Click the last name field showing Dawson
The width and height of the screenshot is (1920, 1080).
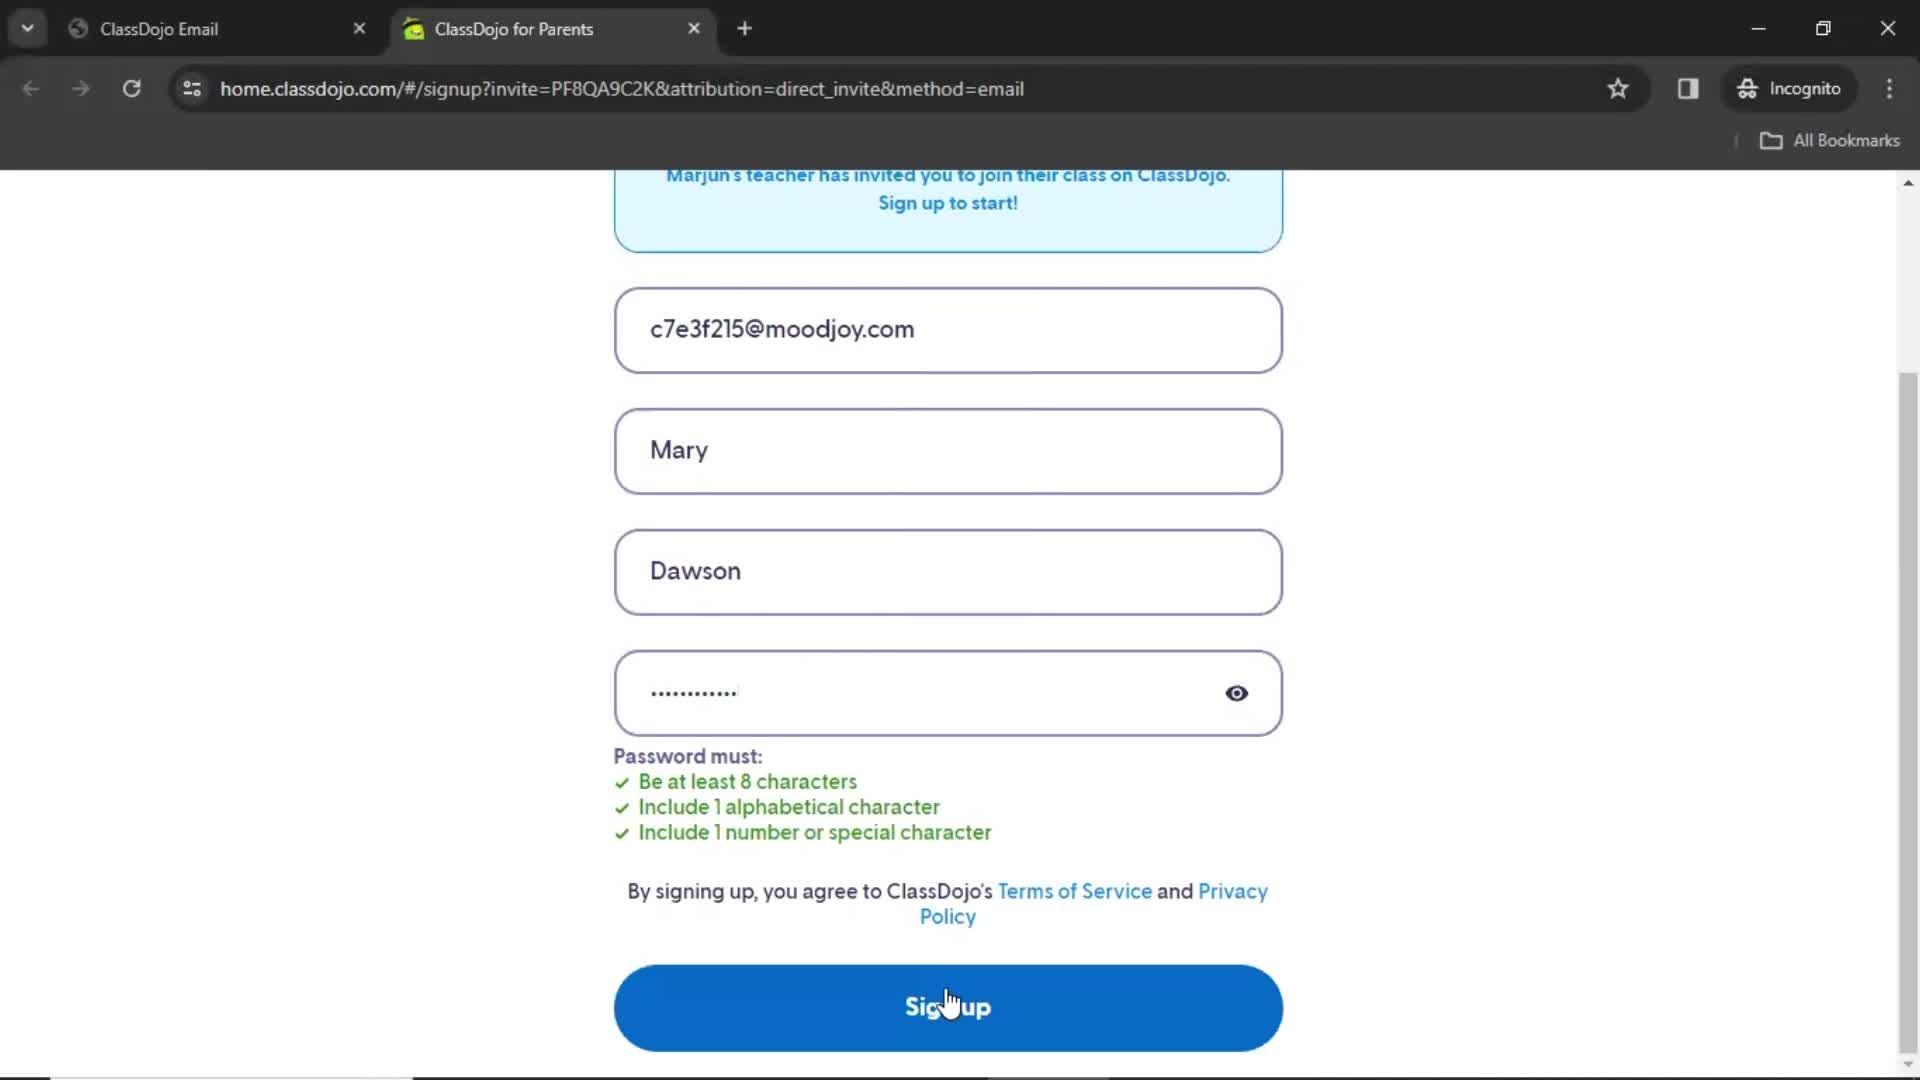coord(948,571)
